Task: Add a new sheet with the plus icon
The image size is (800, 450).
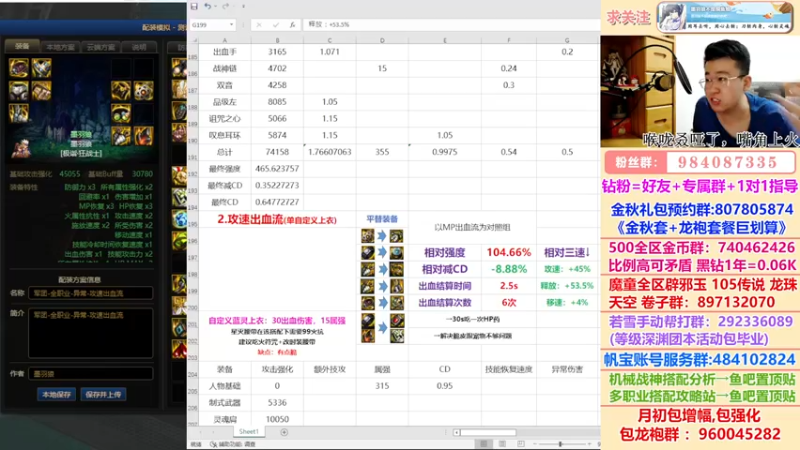Action: [x=284, y=432]
